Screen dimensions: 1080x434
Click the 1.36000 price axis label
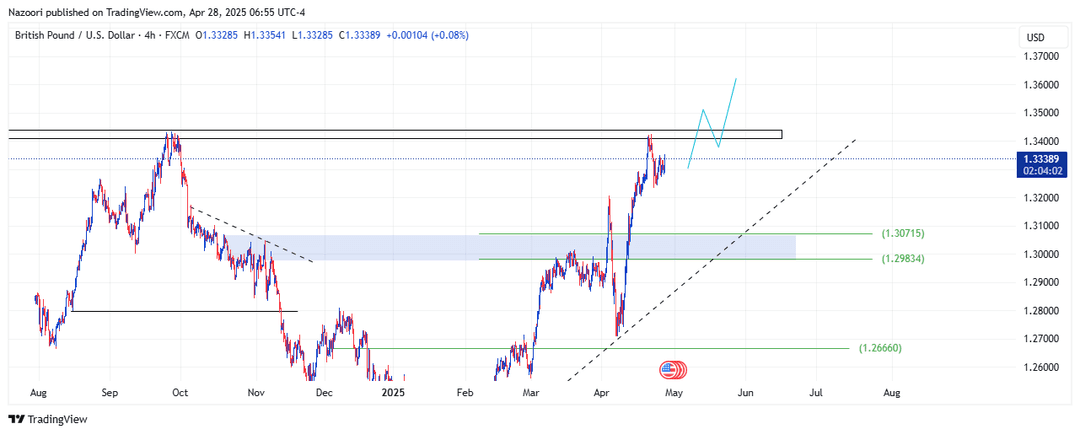pos(1039,85)
